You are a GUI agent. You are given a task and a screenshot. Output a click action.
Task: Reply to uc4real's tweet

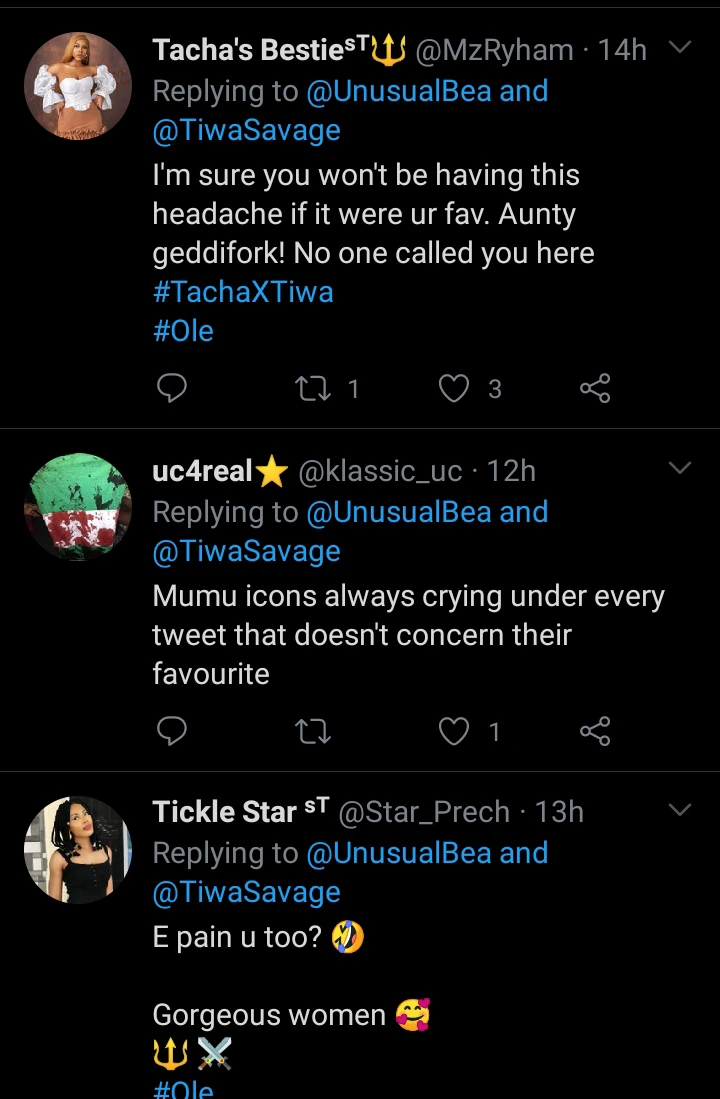click(x=173, y=733)
